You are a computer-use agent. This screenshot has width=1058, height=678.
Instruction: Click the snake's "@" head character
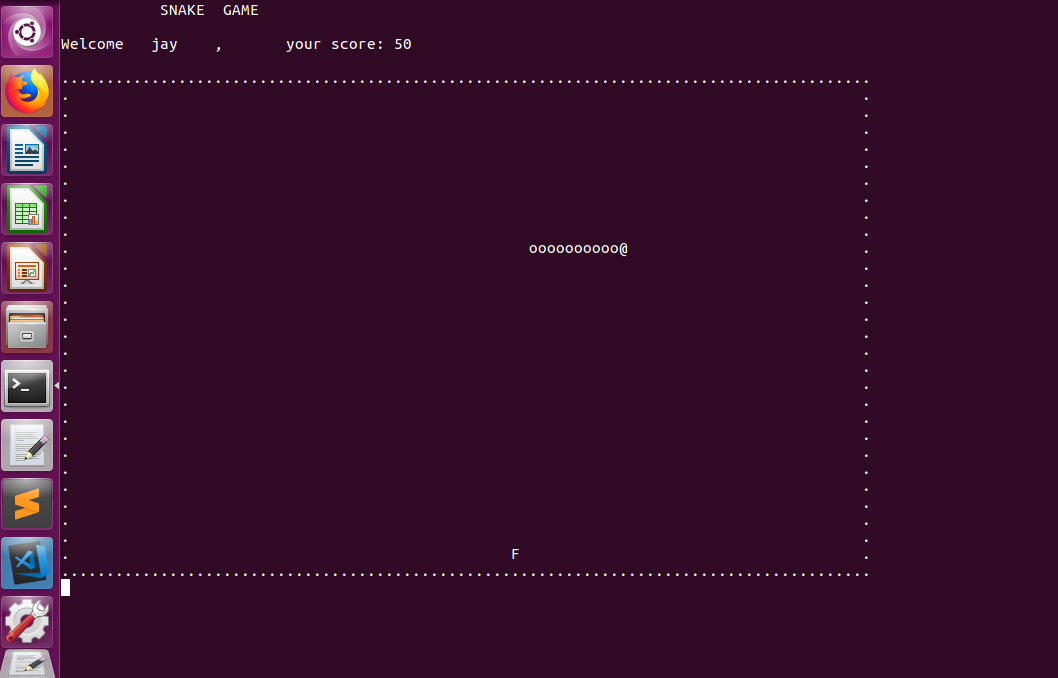[623, 249]
